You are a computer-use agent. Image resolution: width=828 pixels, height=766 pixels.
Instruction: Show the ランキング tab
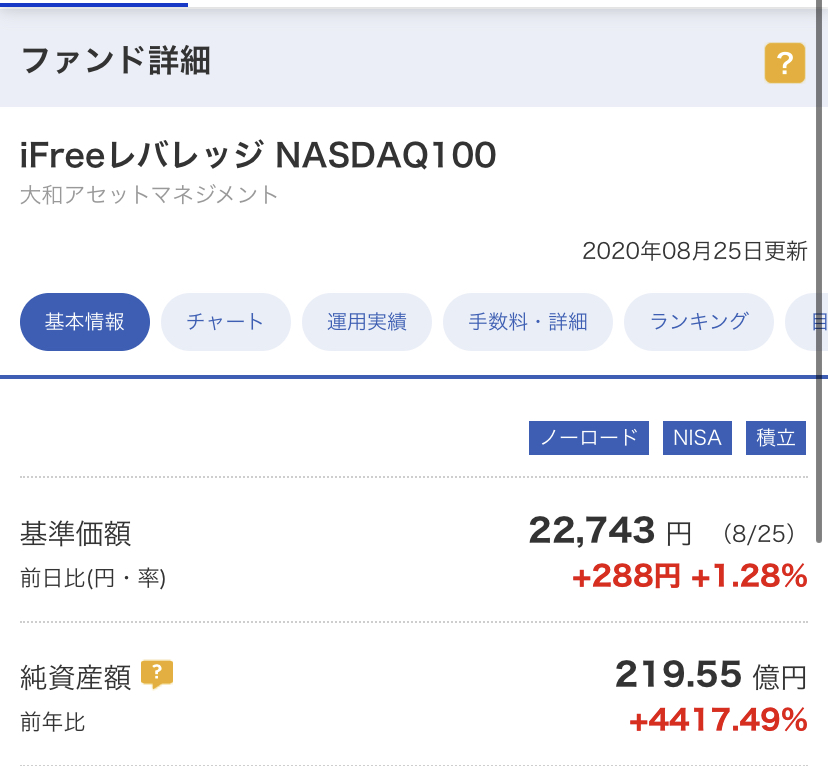point(699,321)
